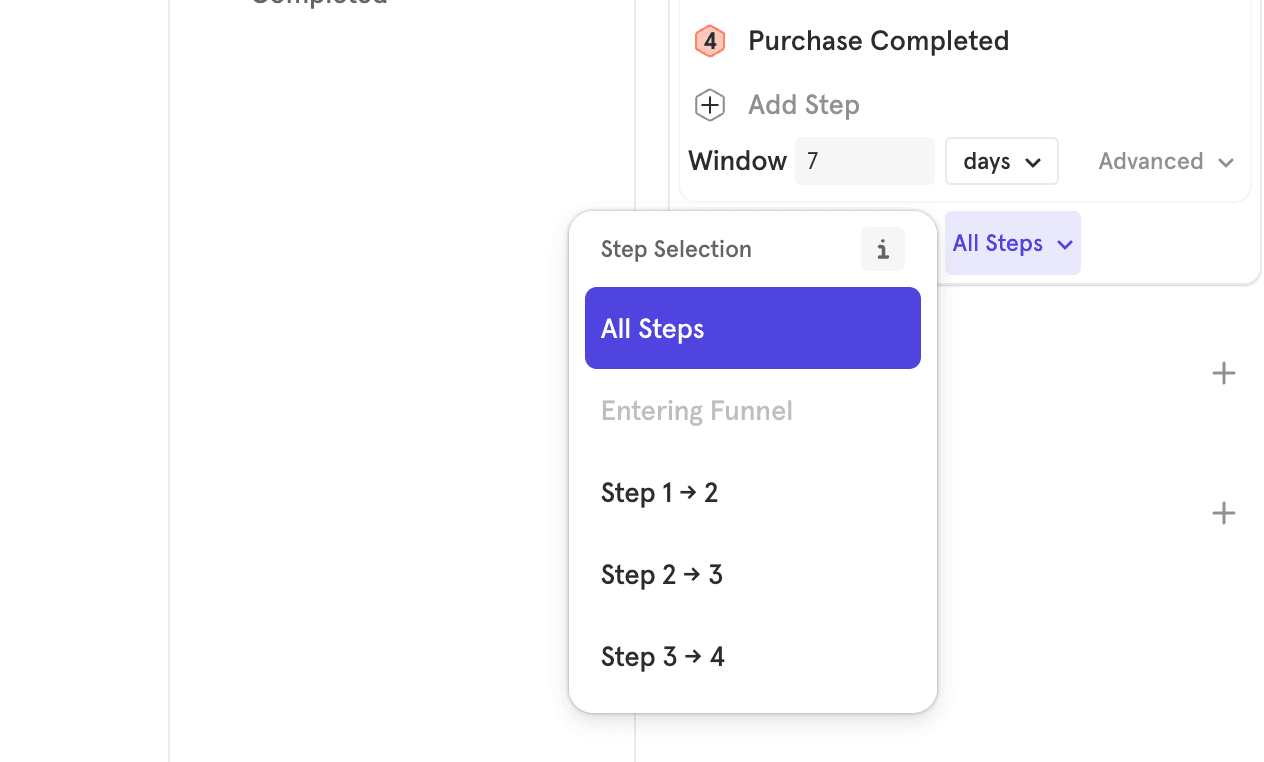Click the Purchase Completed step label
The height and width of the screenshot is (762, 1264).
(x=878, y=41)
